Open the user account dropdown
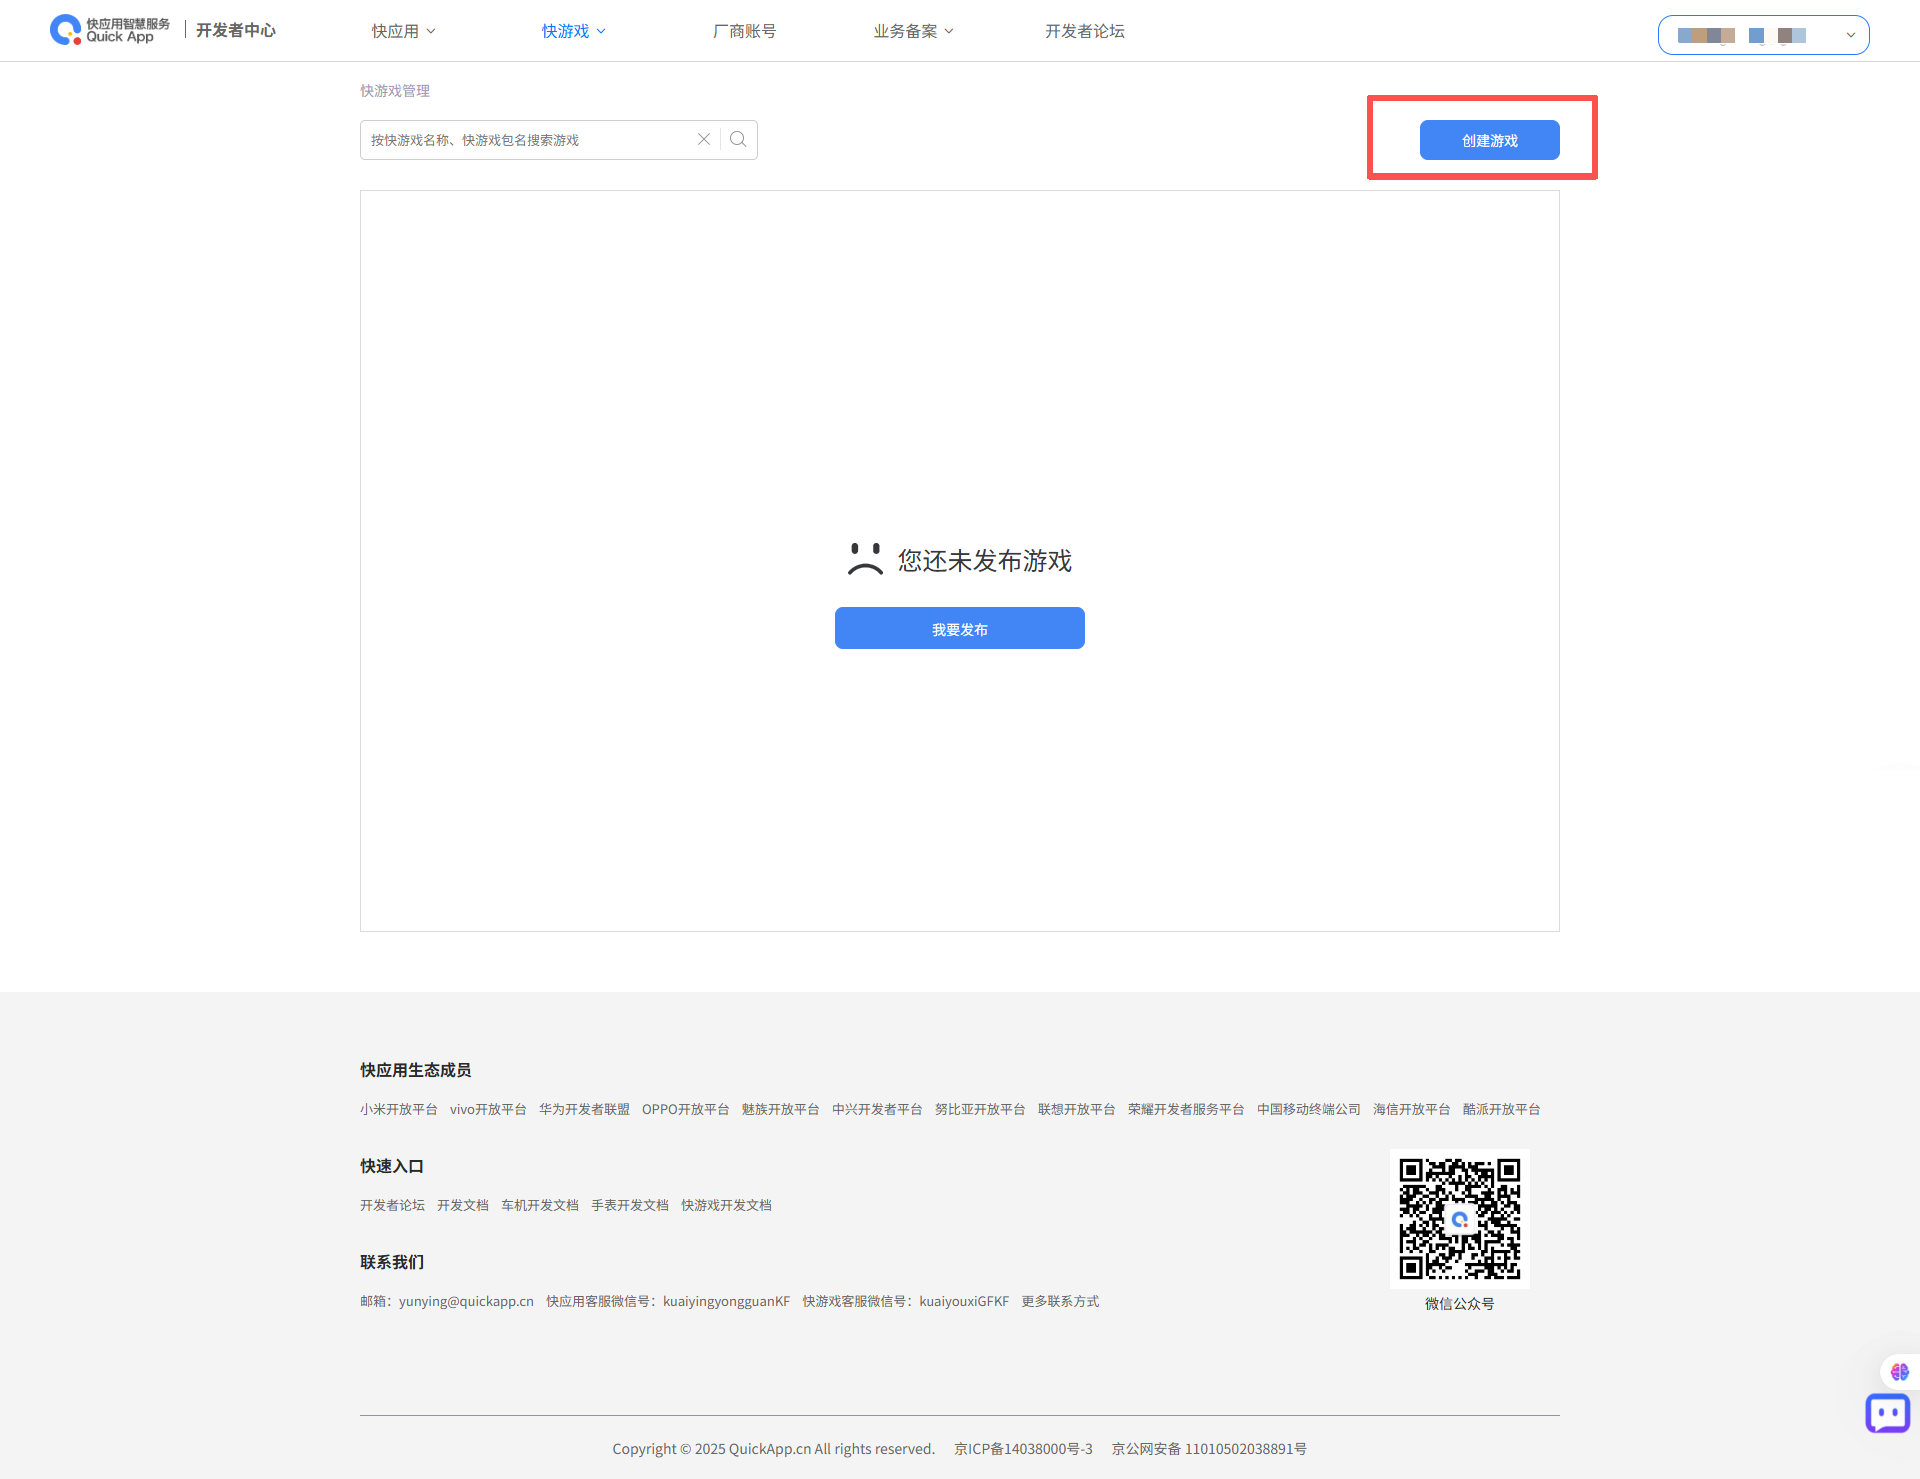The image size is (1920, 1479). (1763, 35)
